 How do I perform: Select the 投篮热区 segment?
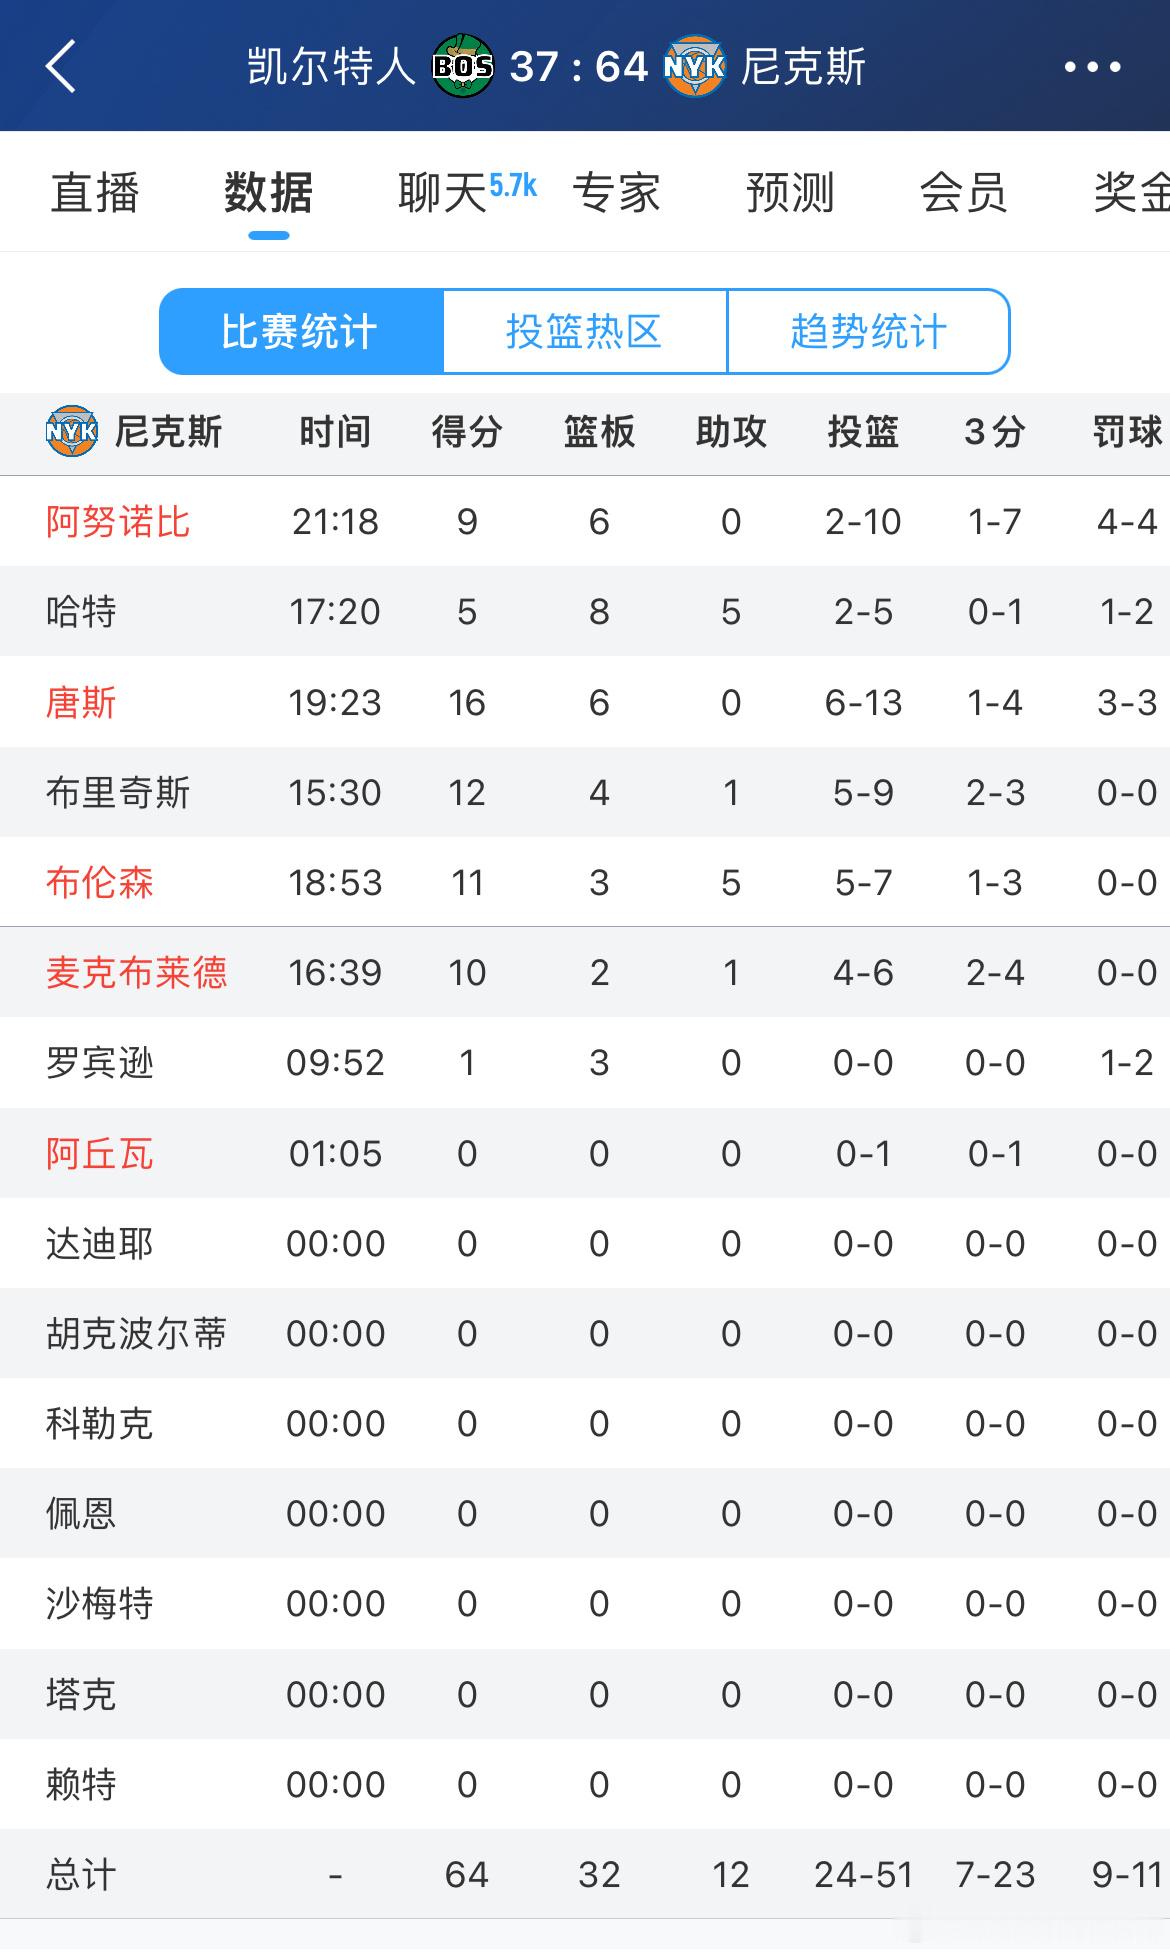point(585,331)
